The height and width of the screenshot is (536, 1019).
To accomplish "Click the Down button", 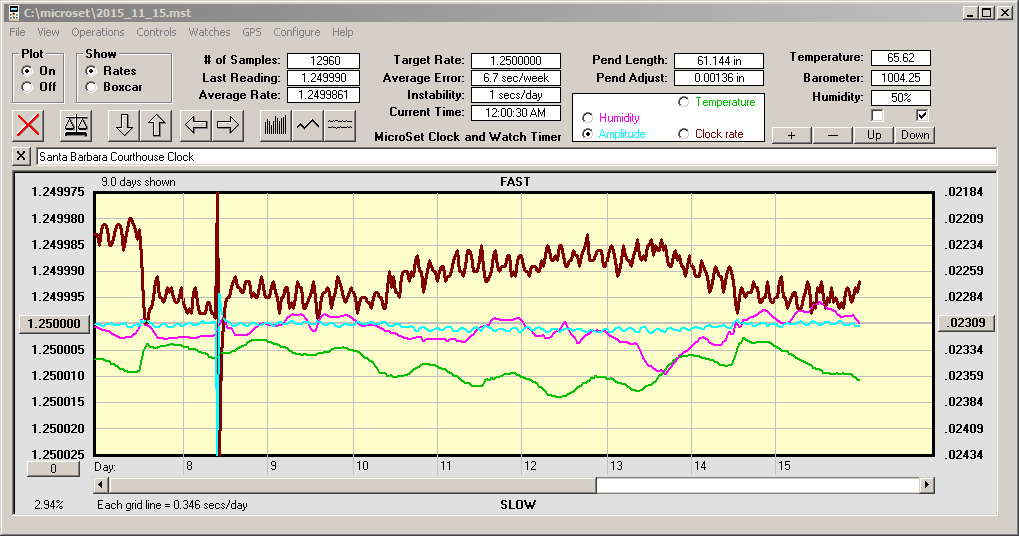I will coord(915,135).
